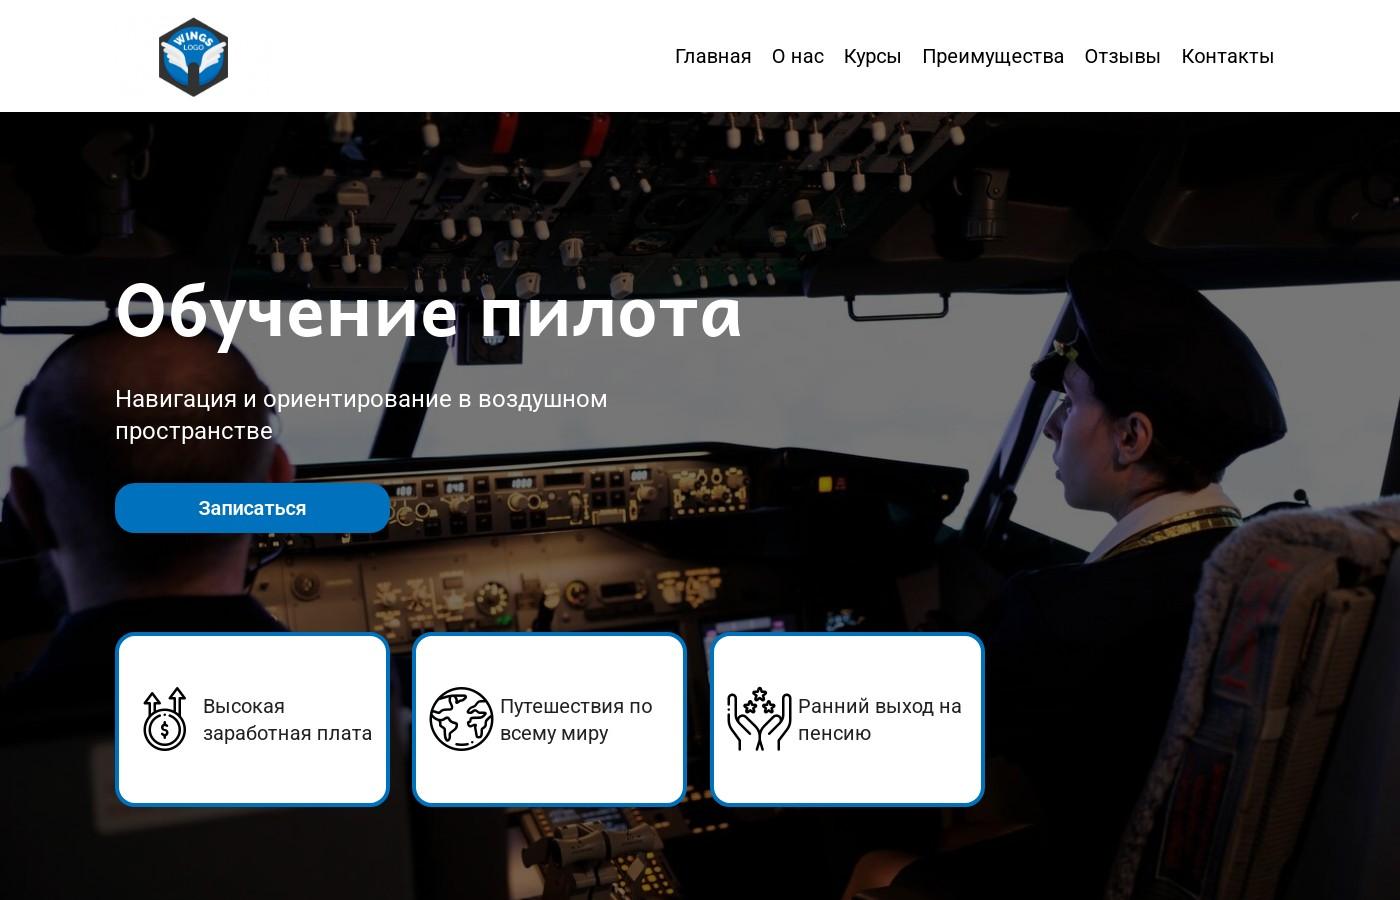Viewport: 1400px width, 900px height.
Task: Click the globe world travel icon
Action: pyautogui.click(x=461, y=719)
